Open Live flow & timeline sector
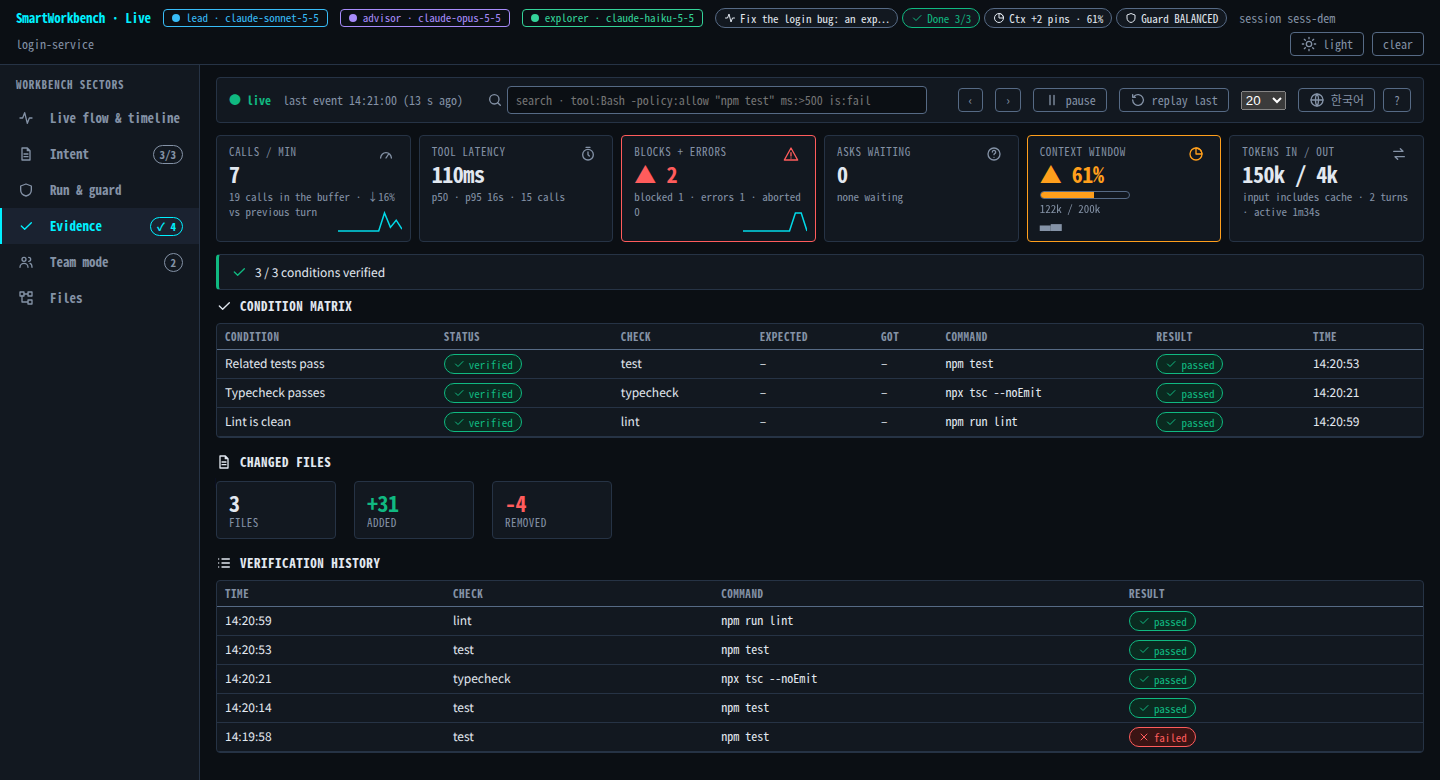This screenshot has height=780, width=1440. click(x=100, y=118)
